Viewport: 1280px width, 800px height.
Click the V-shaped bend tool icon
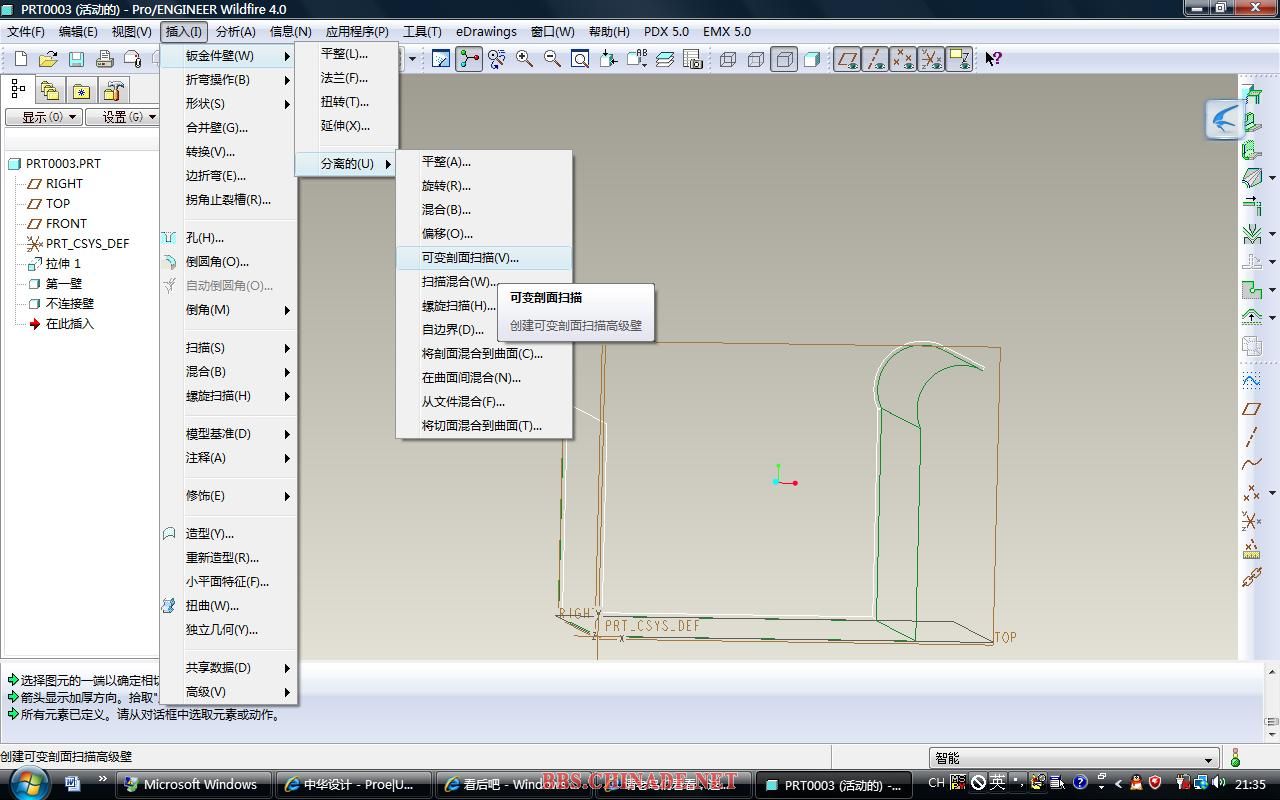(x=1251, y=234)
